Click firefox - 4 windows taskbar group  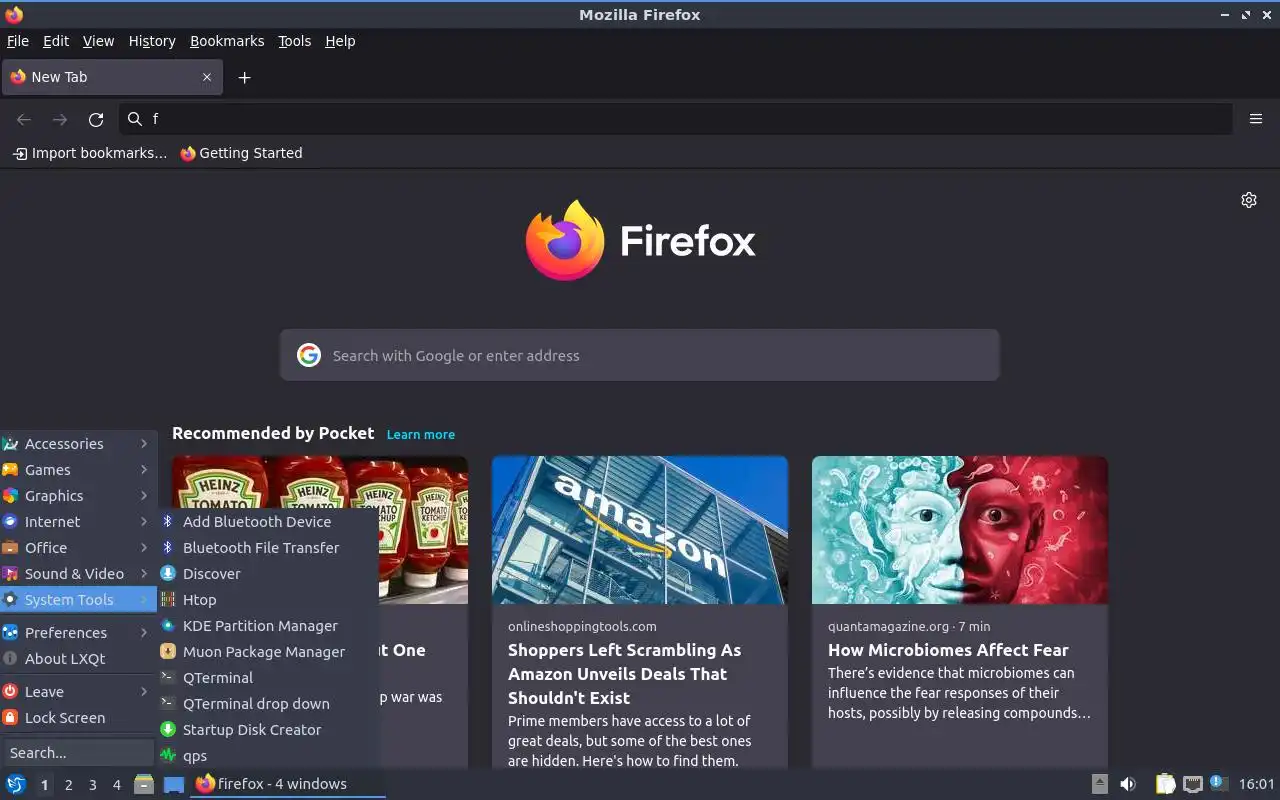click(288, 784)
